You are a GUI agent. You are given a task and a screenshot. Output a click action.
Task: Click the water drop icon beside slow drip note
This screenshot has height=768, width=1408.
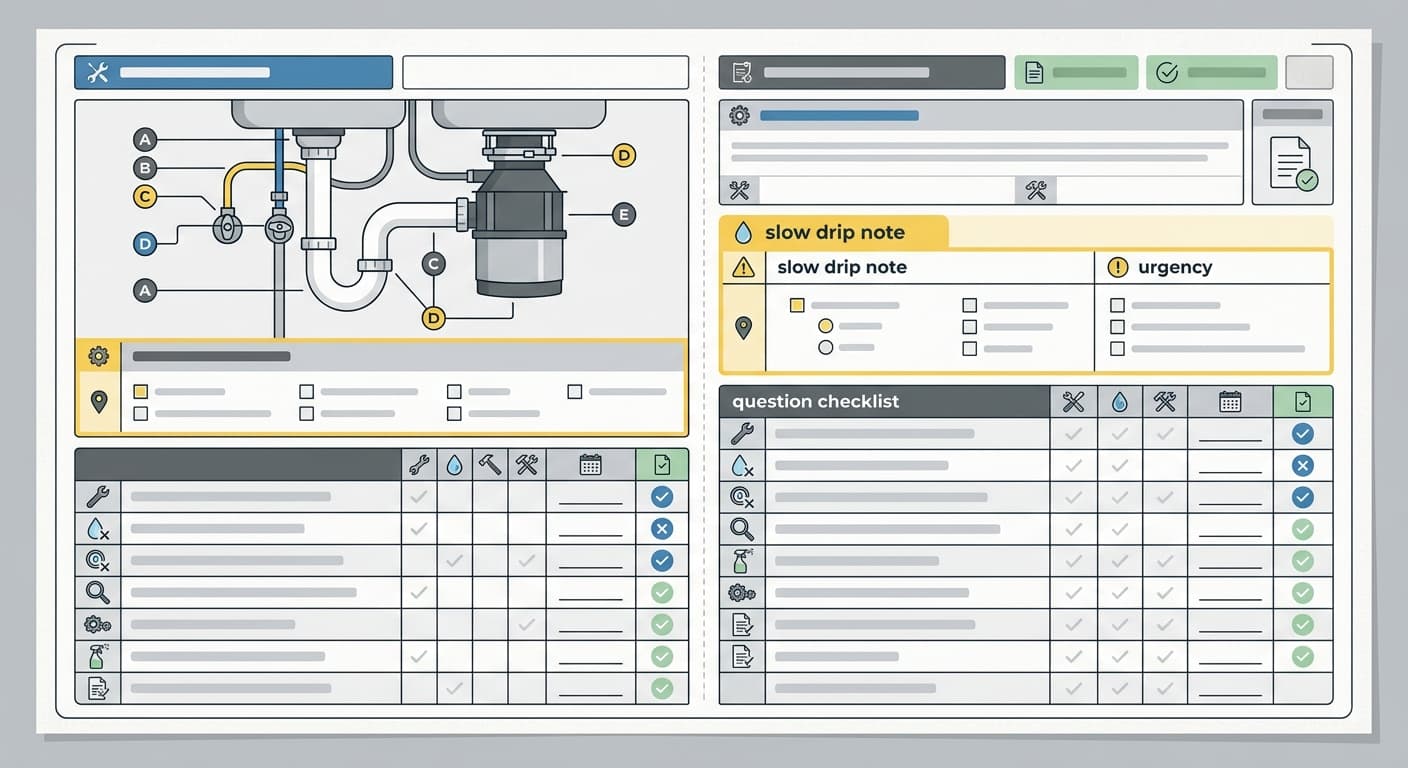tap(743, 232)
